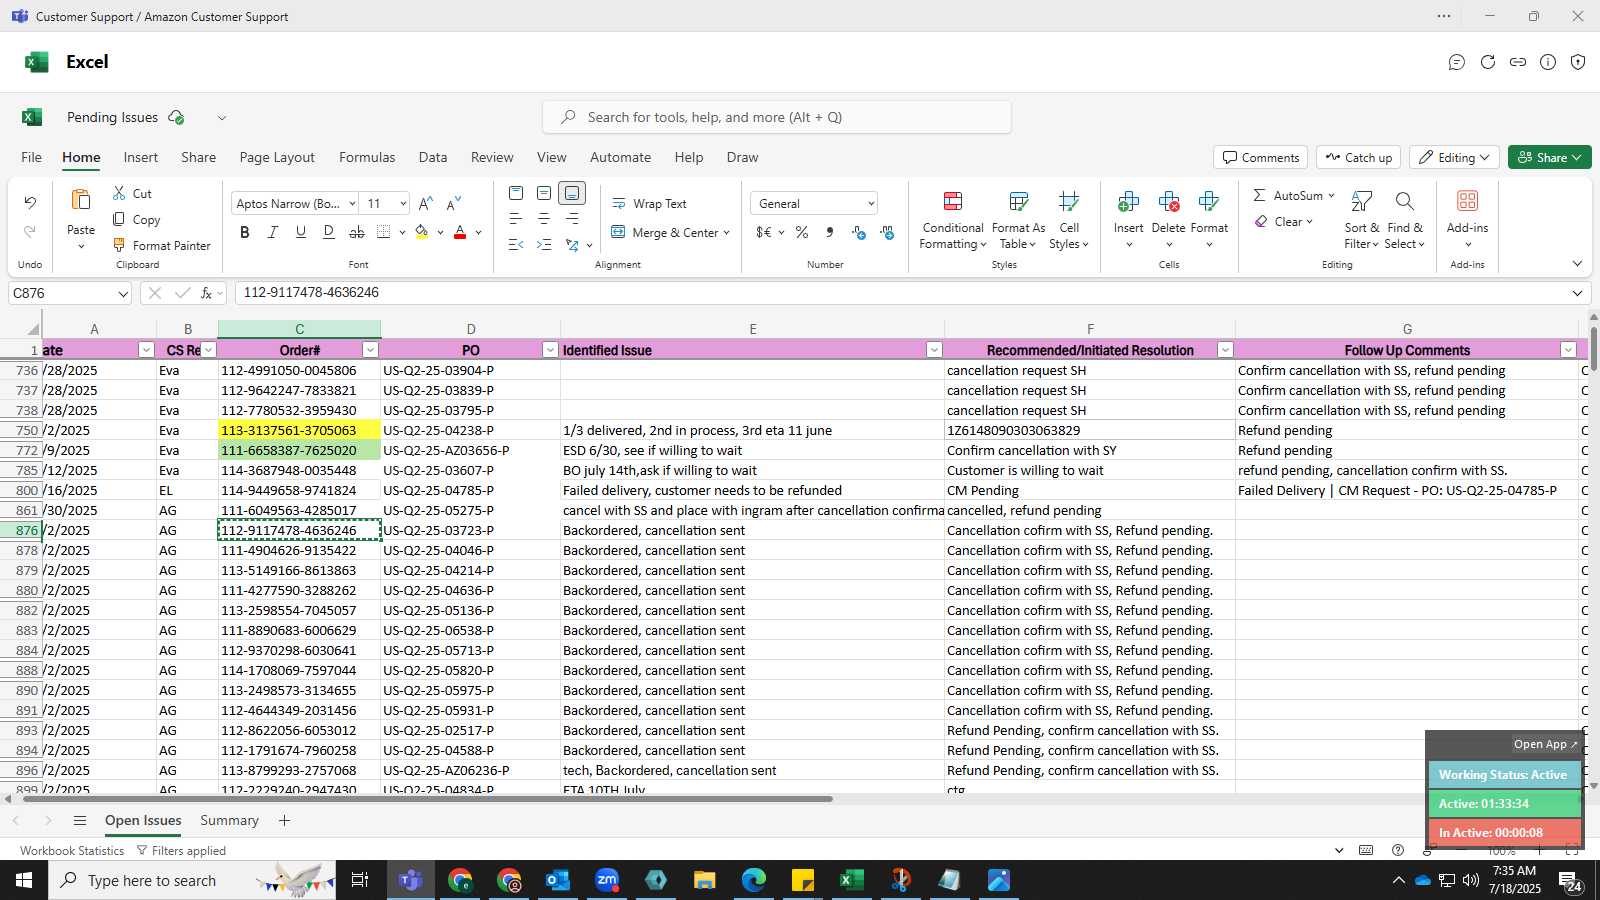Image resolution: width=1600 pixels, height=900 pixels.
Task: Decrease font size with the smaller A icon
Action: click(x=454, y=203)
